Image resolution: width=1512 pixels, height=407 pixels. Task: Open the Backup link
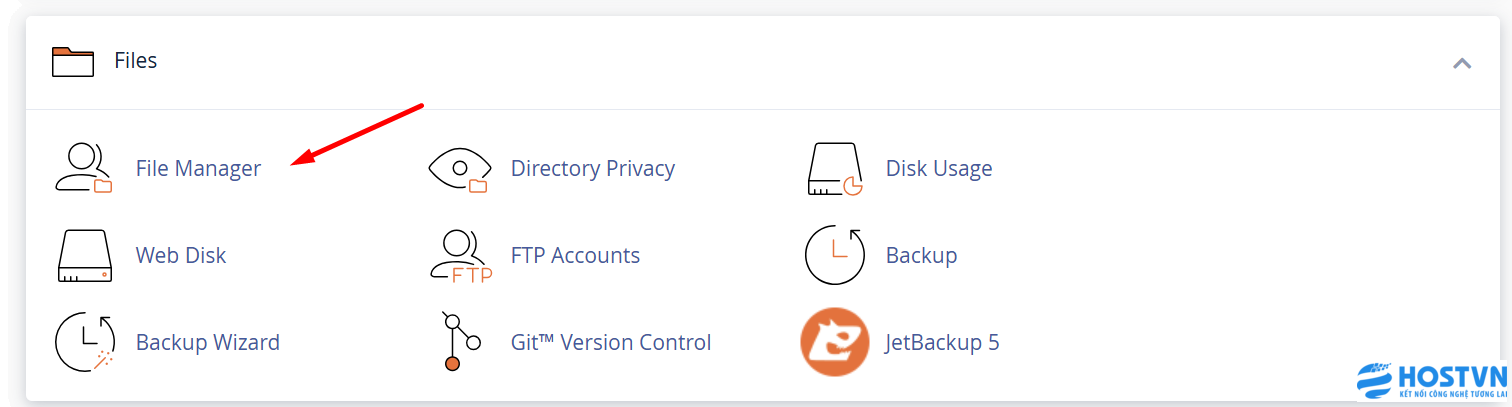tap(921, 255)
